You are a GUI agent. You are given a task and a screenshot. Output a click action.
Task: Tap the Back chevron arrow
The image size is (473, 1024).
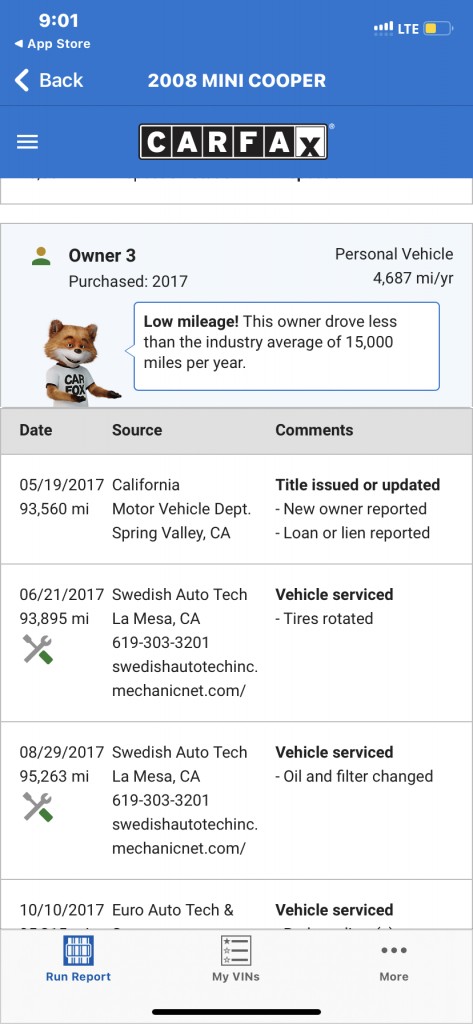click(x=22, y=80)
